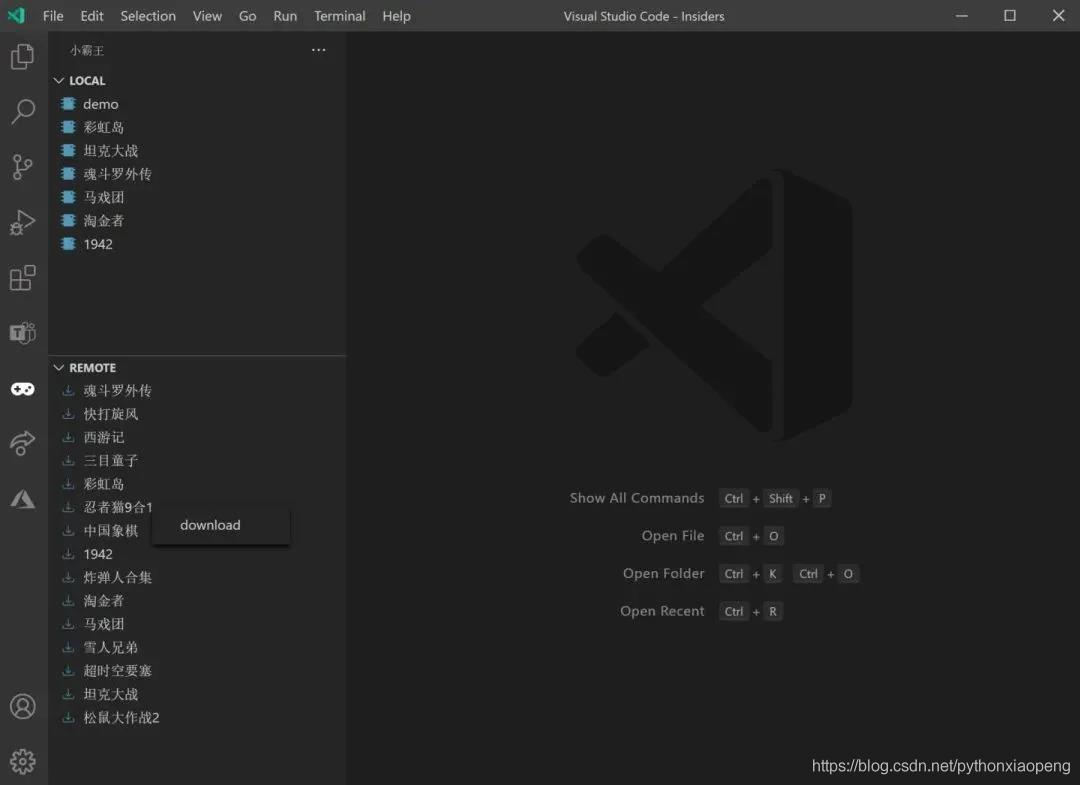This screenshot has width=1080, height=785.
Task: Select 中国象棋 in REMOTE
Action: 110,531
